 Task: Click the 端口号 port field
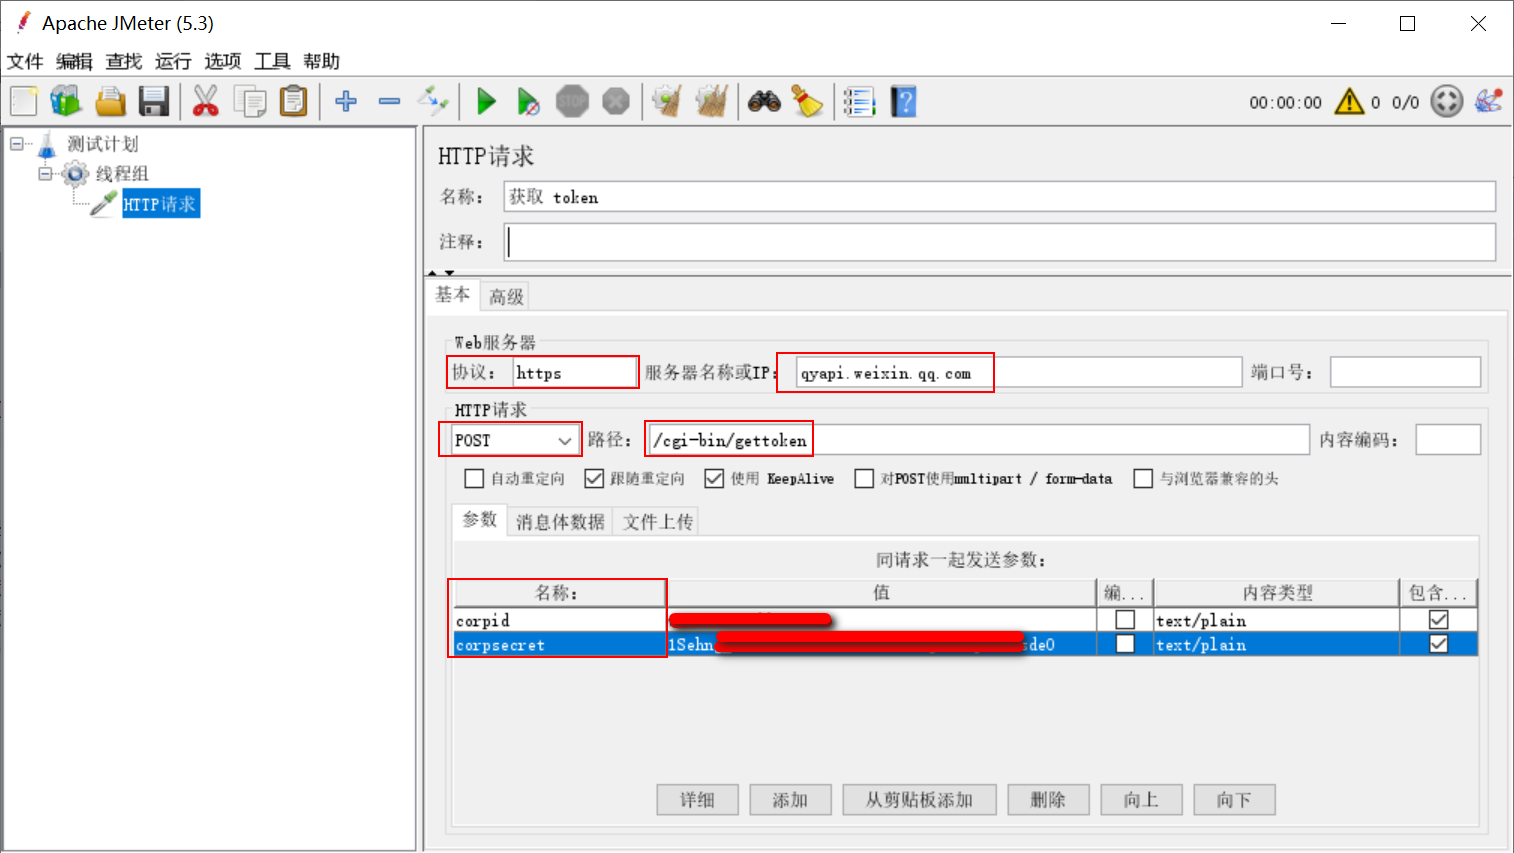click(x=1405, y=373)
